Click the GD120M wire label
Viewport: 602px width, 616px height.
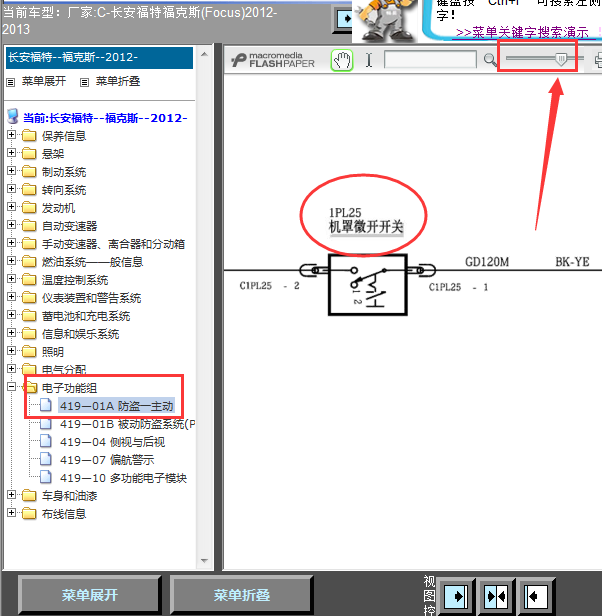tap(487, 262)
